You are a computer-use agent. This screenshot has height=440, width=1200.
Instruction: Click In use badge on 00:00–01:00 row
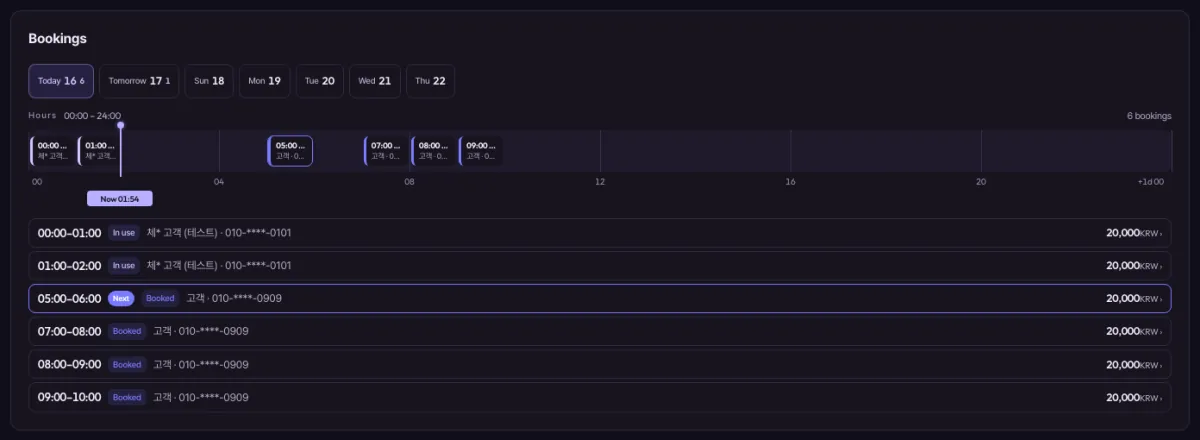click(x=124, y=233)
